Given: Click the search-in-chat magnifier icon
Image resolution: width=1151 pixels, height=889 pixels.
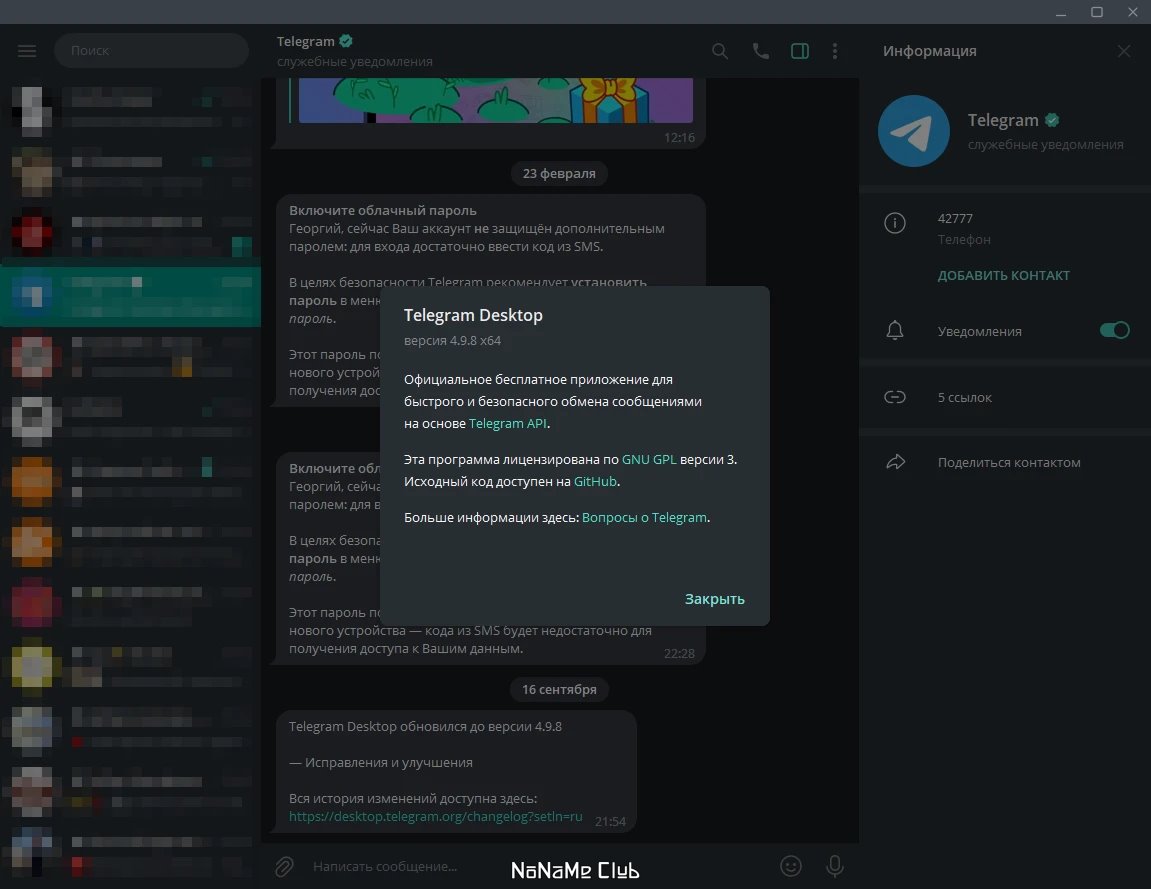Looking at the screenshot, I should (x=720, y=51).
